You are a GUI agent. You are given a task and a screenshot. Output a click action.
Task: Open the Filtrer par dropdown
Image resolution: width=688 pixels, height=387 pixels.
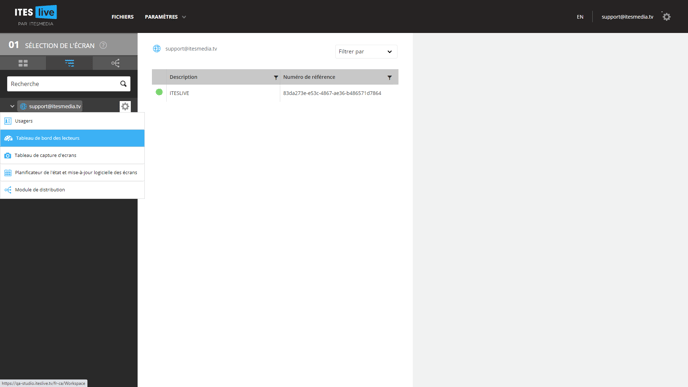coord(366,52)
